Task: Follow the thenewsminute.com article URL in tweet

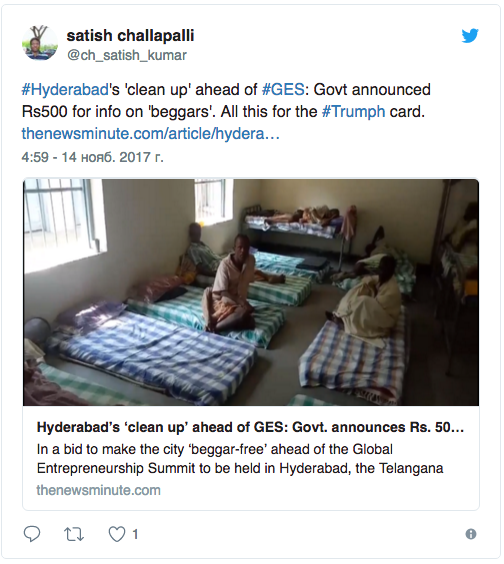Action: 150,133
